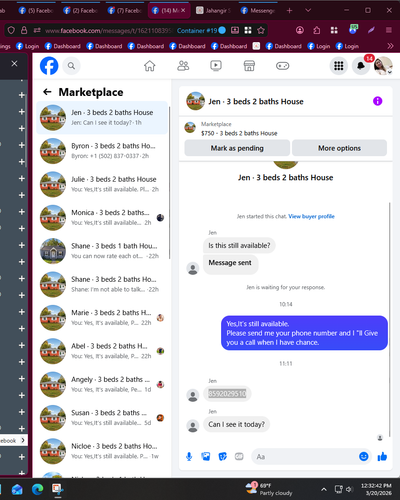Open Shane 3 beds 1 bath House chat

pos(102,251)
